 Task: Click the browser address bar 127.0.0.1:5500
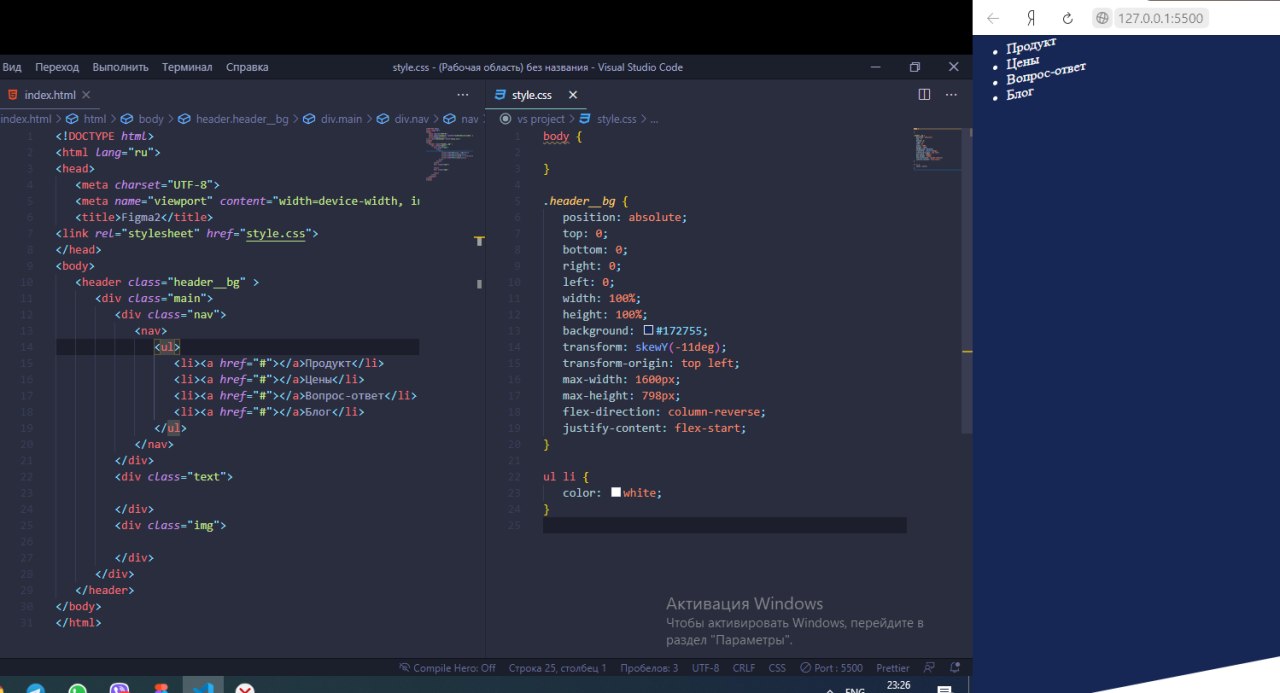(1160, 18)
